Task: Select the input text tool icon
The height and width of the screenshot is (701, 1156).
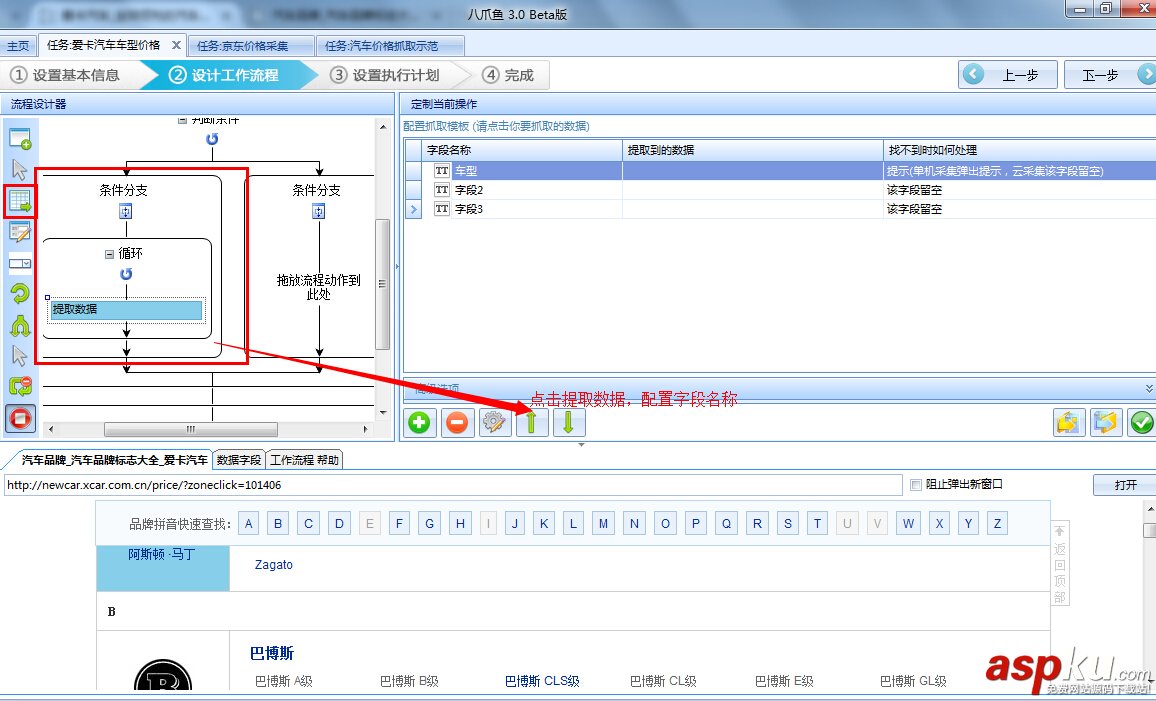Action: [x=20, y=232]
